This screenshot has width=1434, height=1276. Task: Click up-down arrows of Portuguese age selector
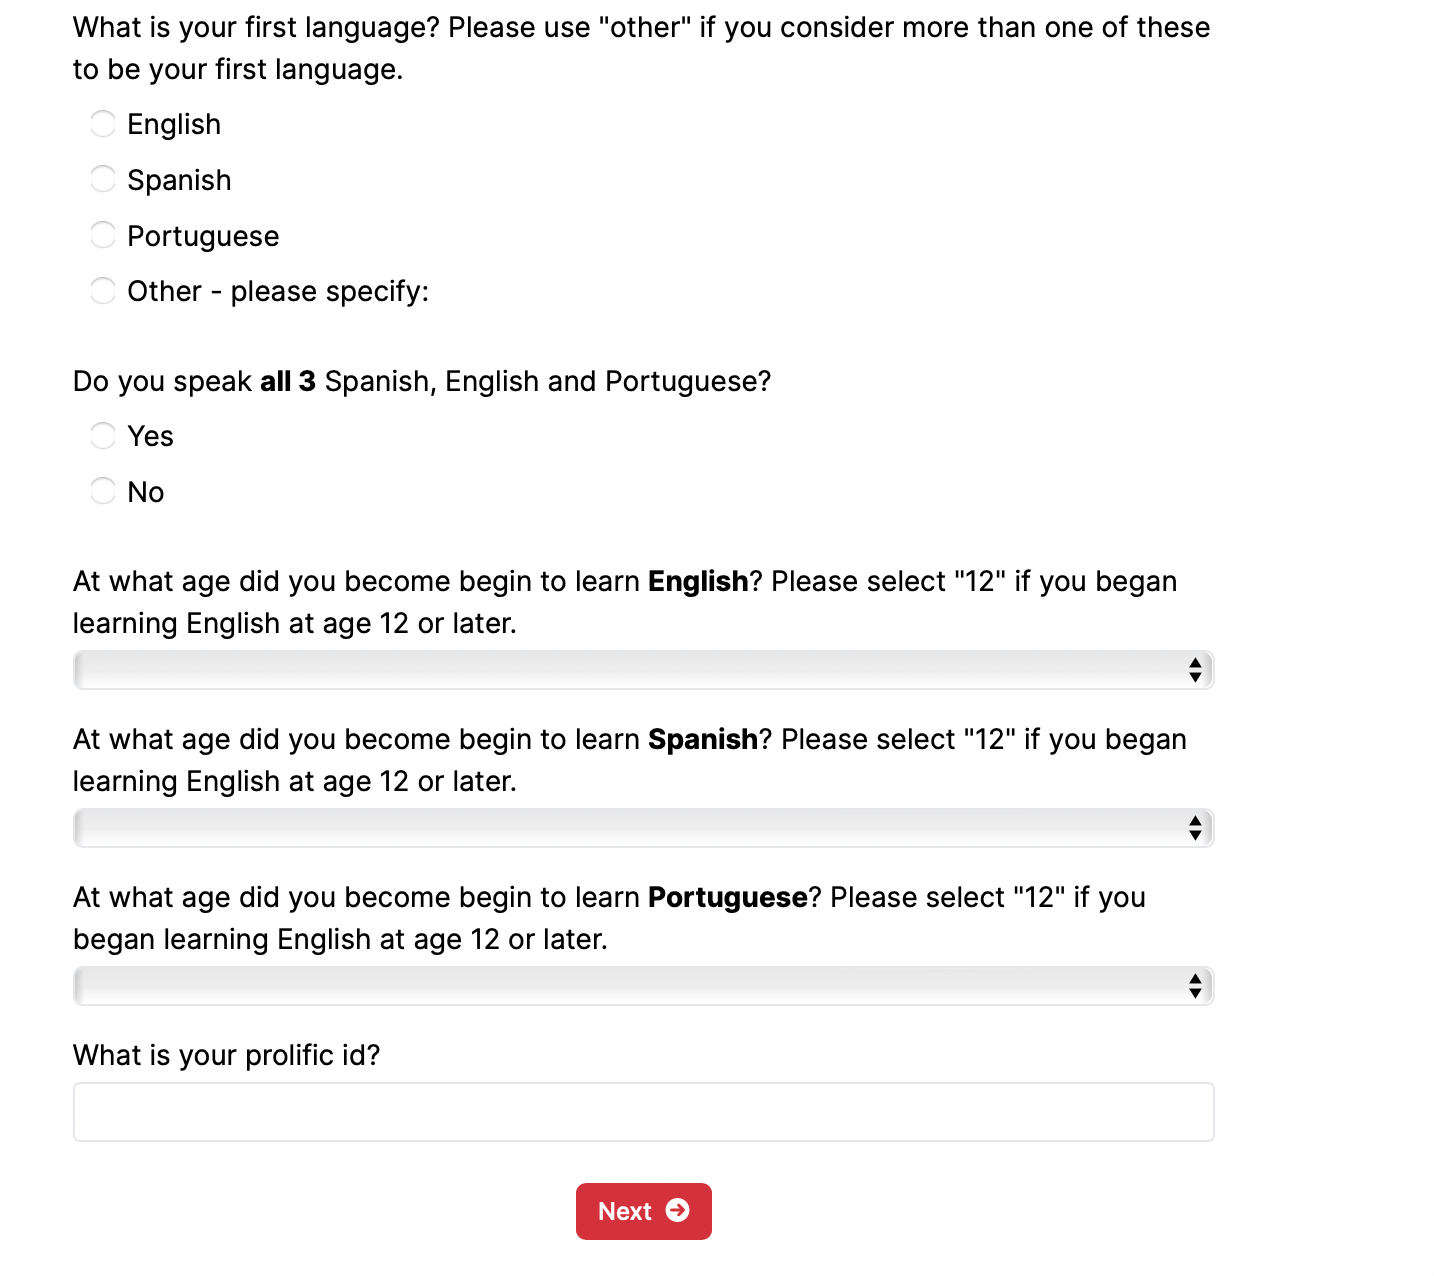[x=1195, y=986]
